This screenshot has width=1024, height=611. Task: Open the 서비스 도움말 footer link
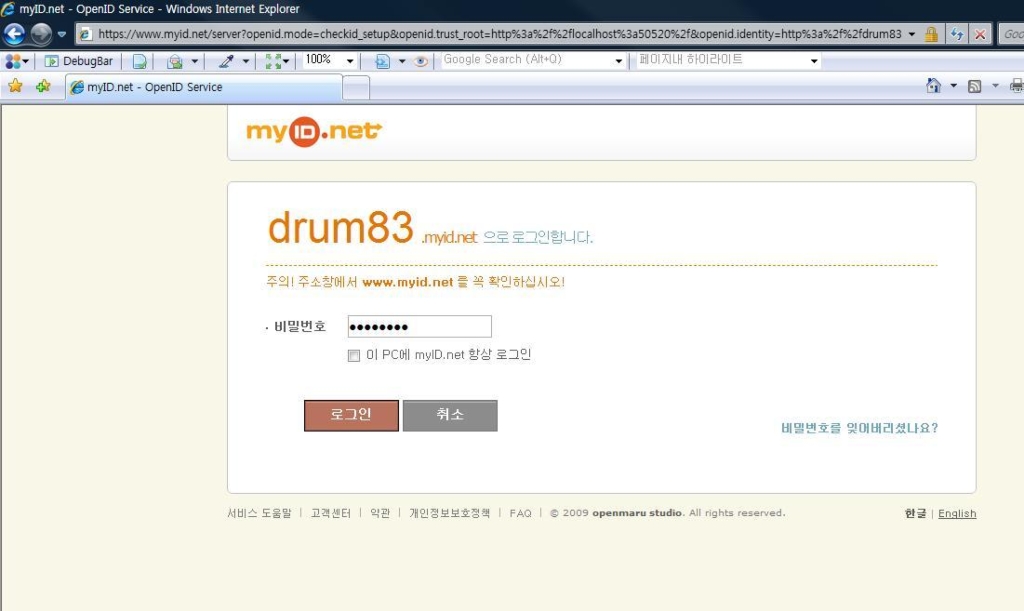pos(259,513)
